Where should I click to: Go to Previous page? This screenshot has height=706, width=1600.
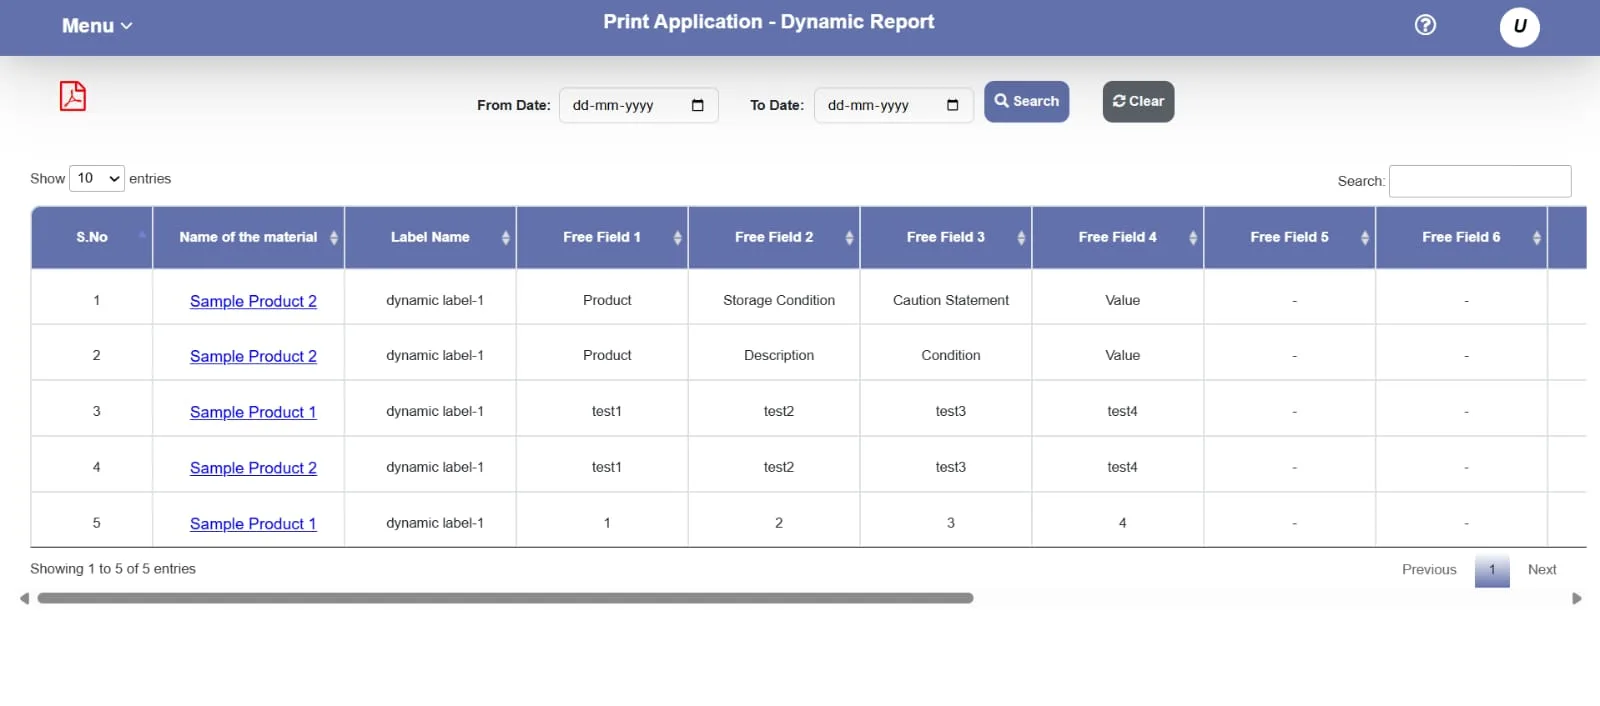click(1429, 569)
